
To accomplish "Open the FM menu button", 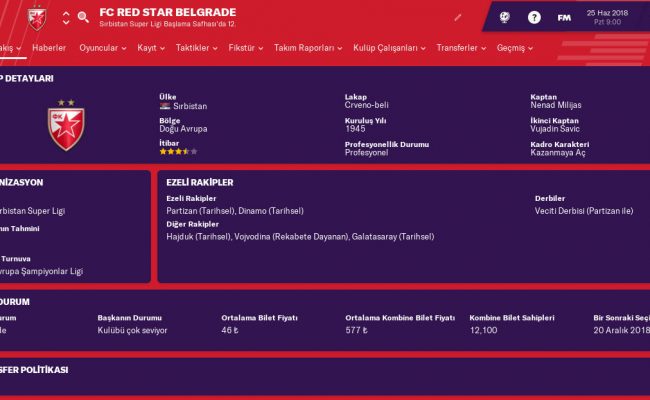I will click(x=564, y=17).
